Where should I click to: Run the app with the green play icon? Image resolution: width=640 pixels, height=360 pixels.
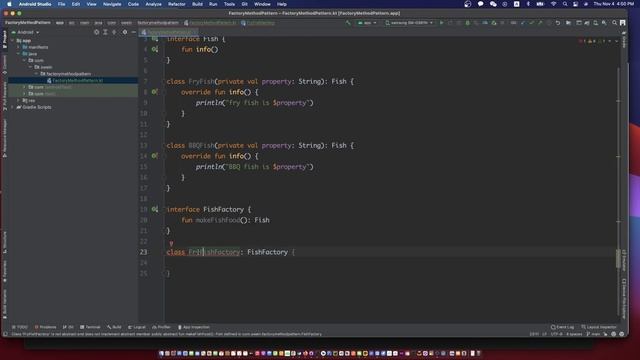[441, 23]
